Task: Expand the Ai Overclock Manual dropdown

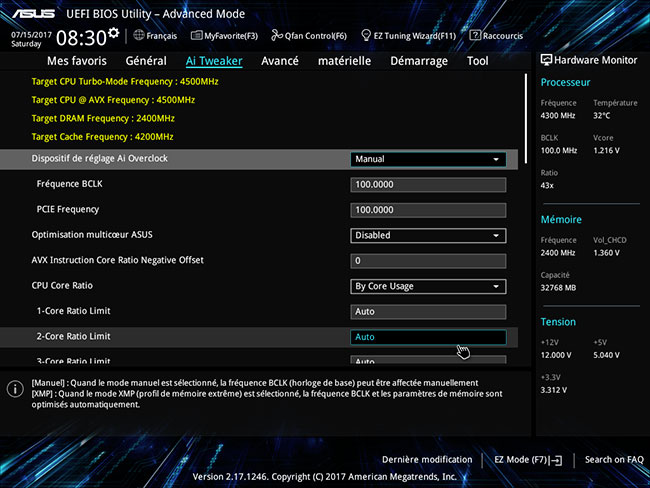Action: click(428, 159)
